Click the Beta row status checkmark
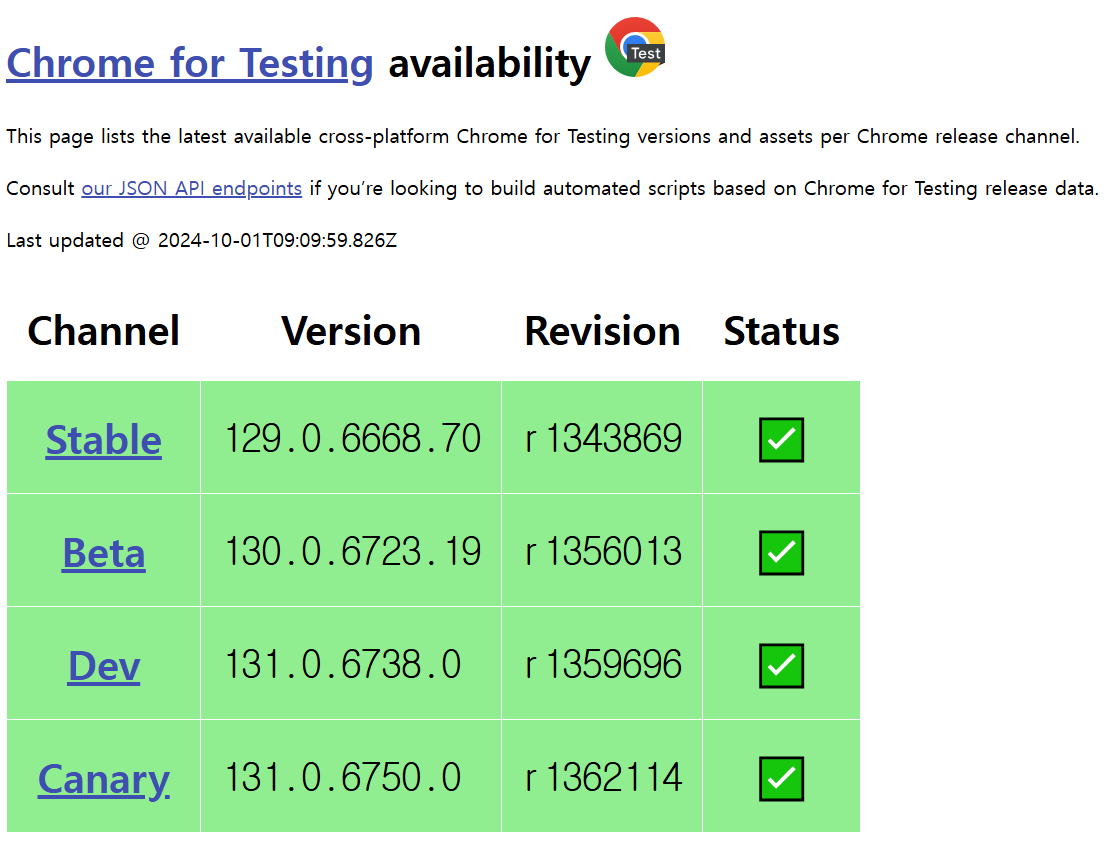Viewport: 1115px width, 866px height. point(781,552)
